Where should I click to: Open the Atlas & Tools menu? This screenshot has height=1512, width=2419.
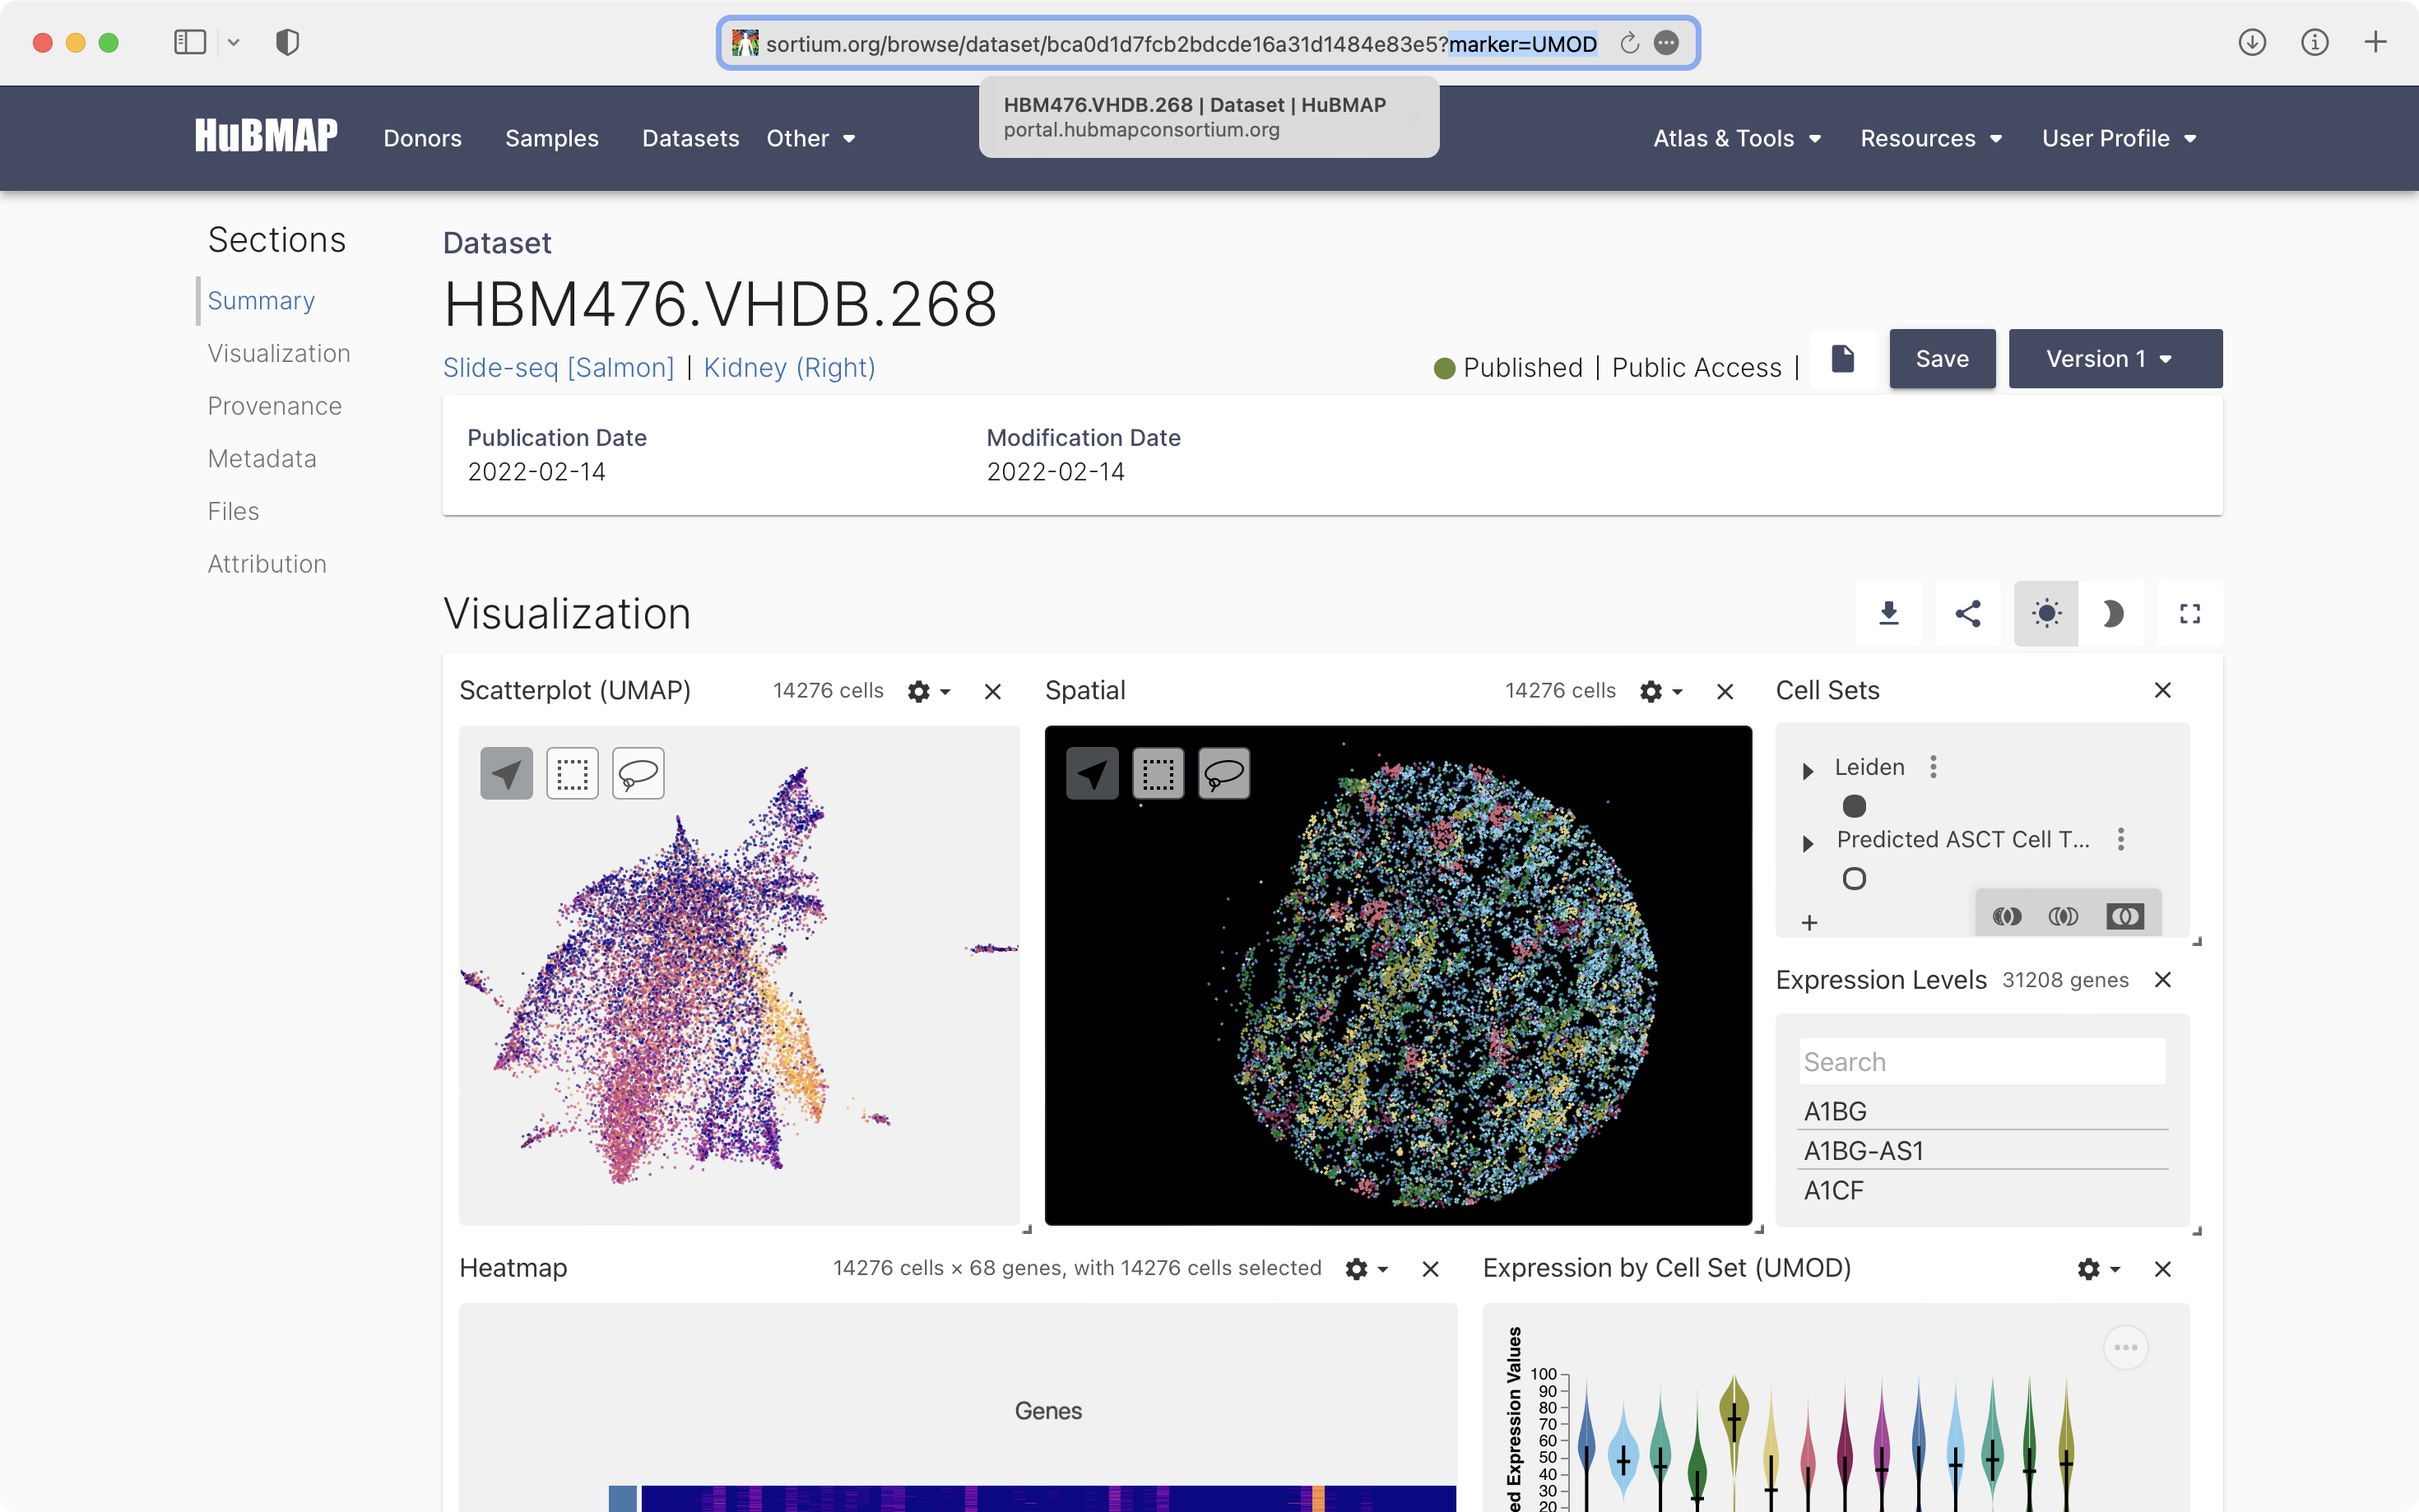pos(1737,138)
